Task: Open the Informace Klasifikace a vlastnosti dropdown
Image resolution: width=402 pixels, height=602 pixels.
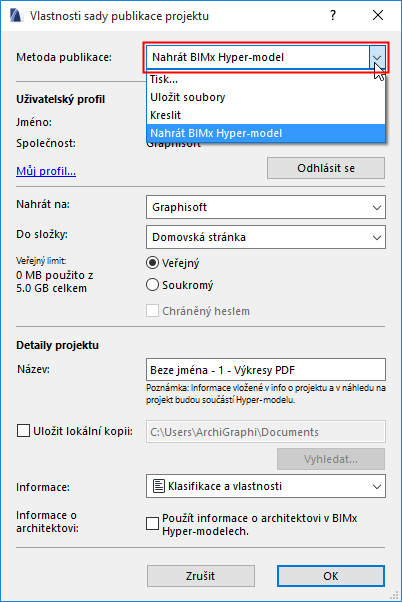Action: point(266,486)
